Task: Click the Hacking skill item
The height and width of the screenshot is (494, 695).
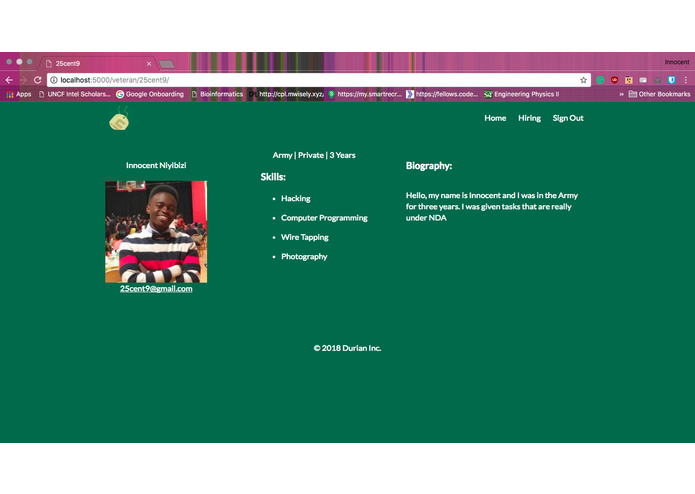Action: coord(296,199)
